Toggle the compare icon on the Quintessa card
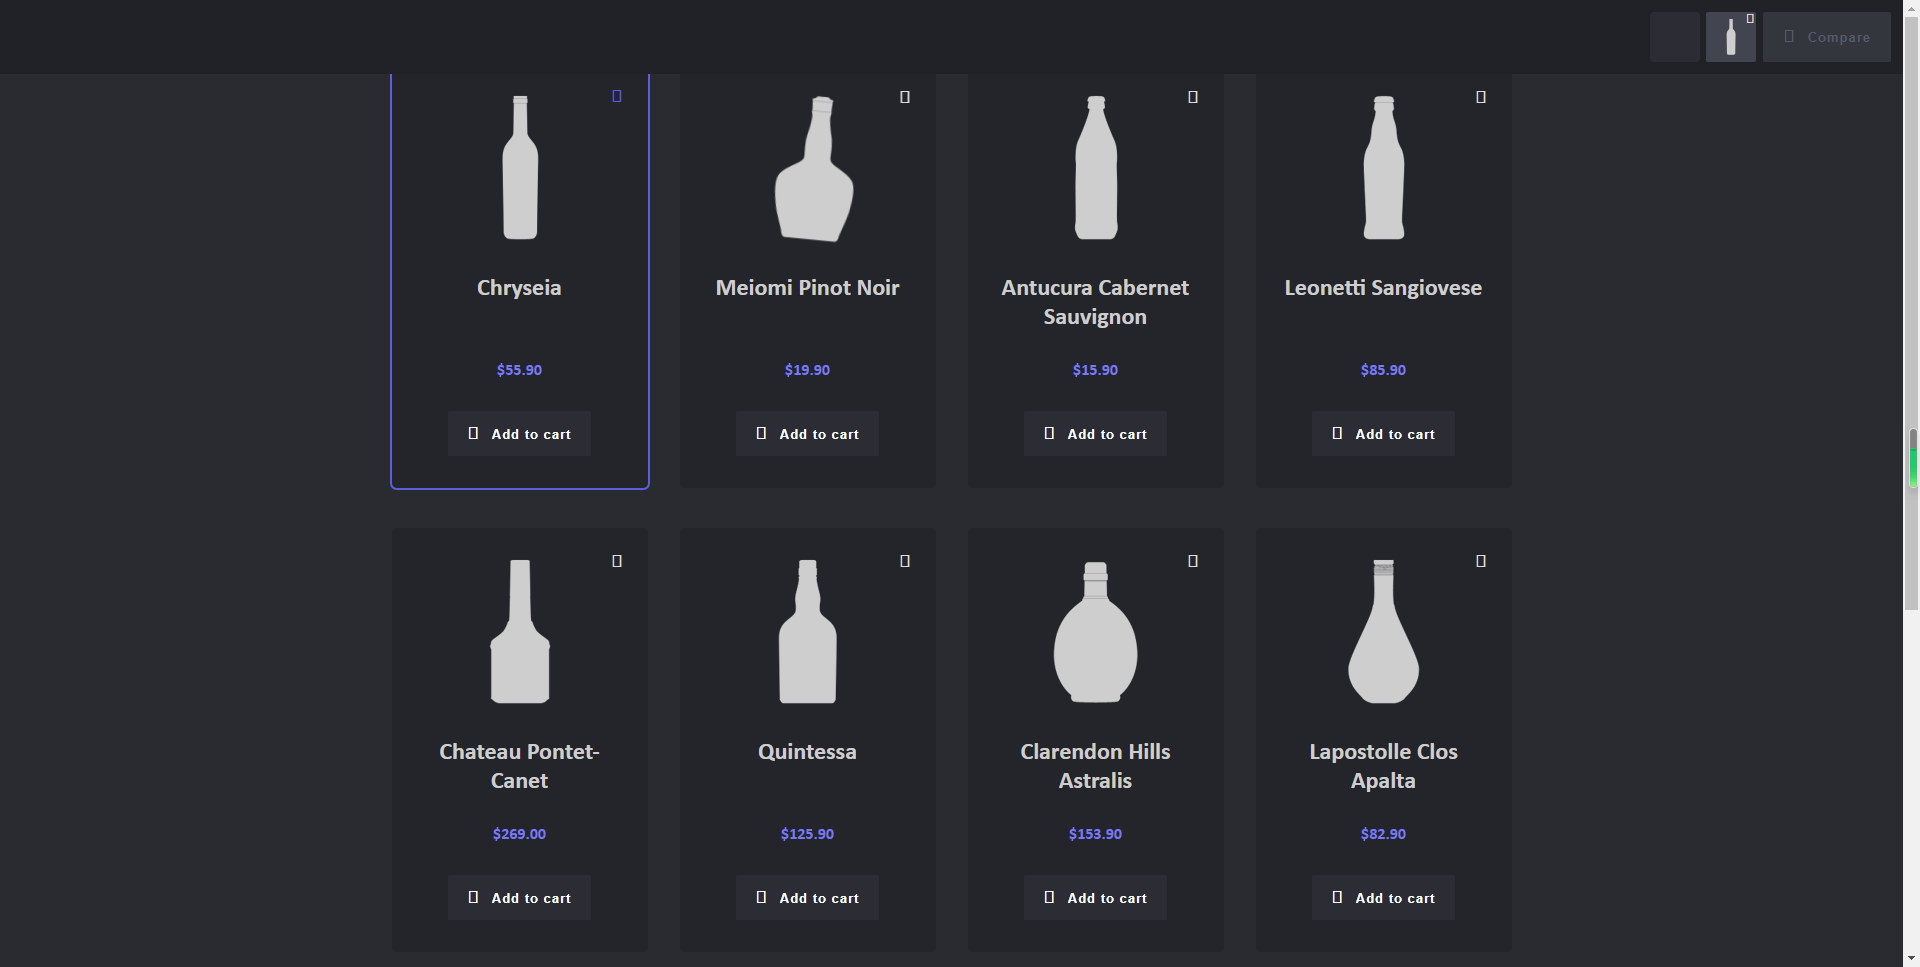This screenshot has width=1920, height=967. click(x=905, y=561)
